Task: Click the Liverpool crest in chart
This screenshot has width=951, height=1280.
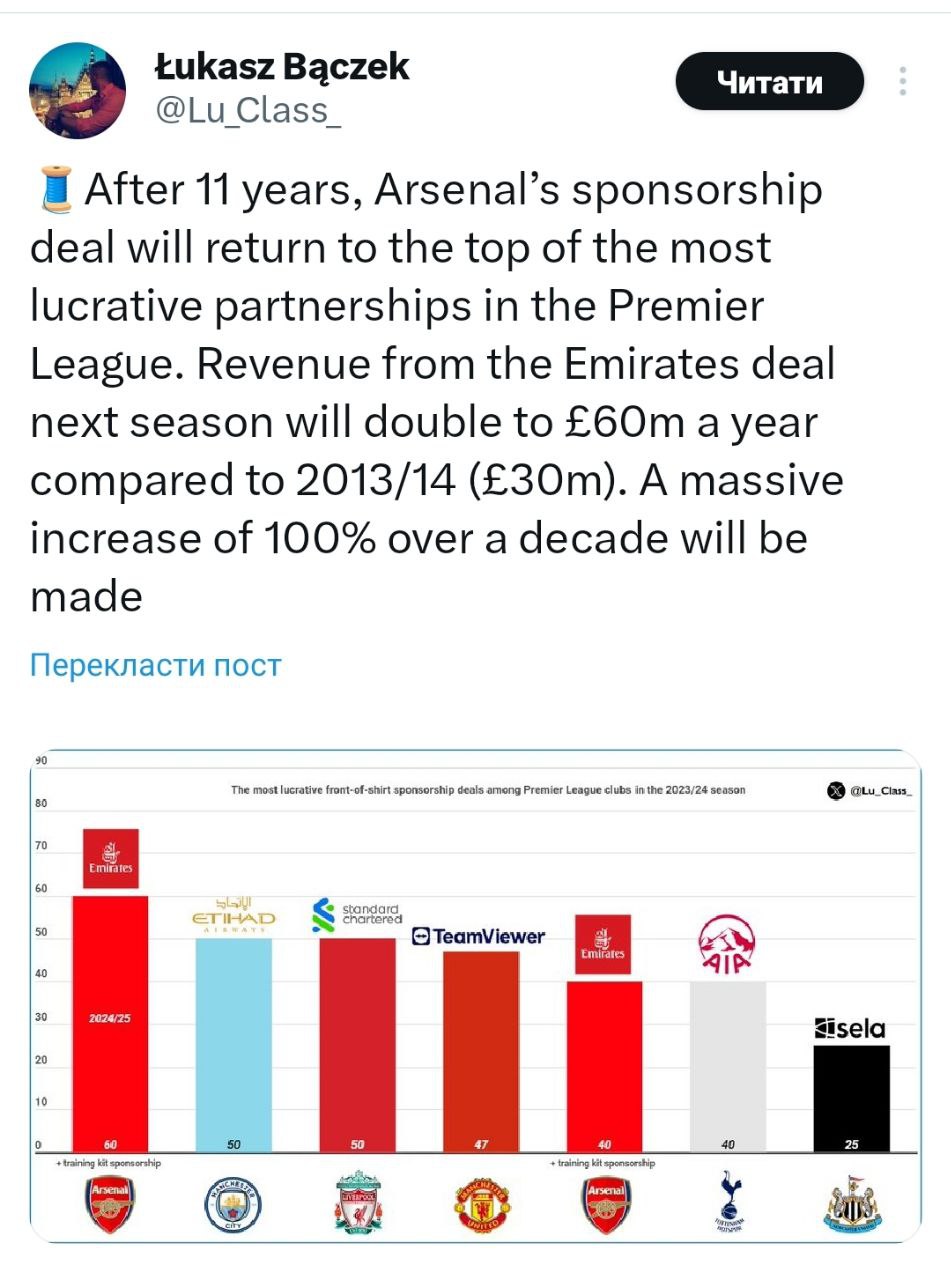Action: click(358, 1204)
